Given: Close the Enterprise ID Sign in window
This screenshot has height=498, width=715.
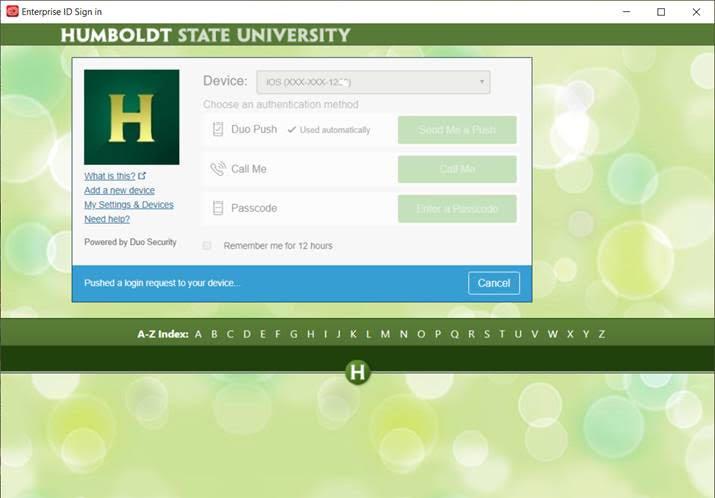Looking at the screenshot, I should [x=696, y=12].
